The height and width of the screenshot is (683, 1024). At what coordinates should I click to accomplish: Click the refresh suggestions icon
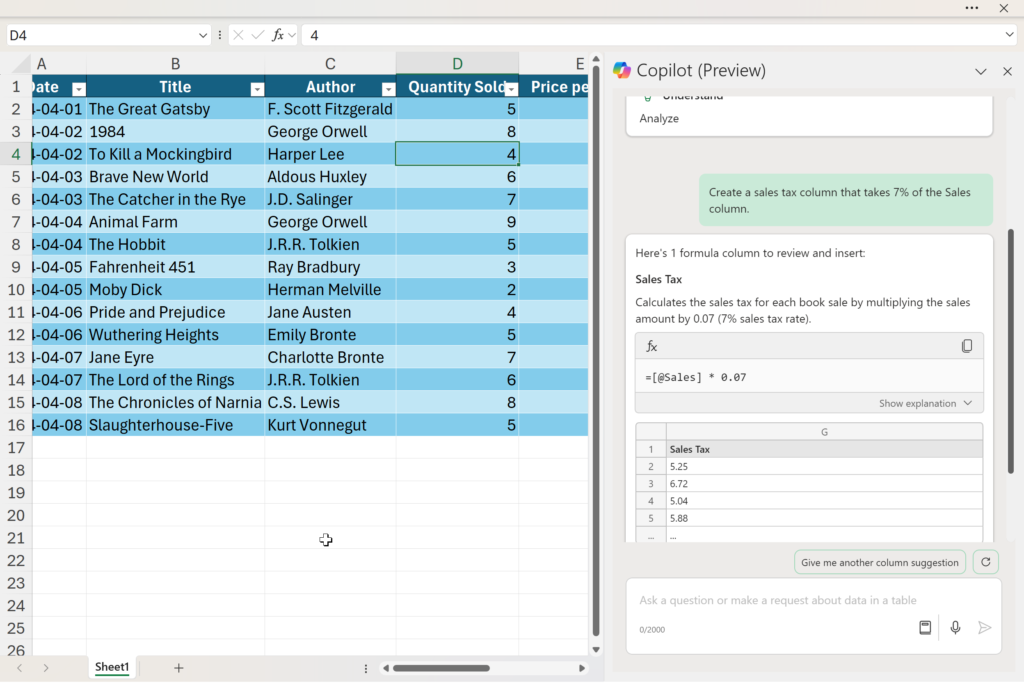pyautogui.click(x=985, y=562)
